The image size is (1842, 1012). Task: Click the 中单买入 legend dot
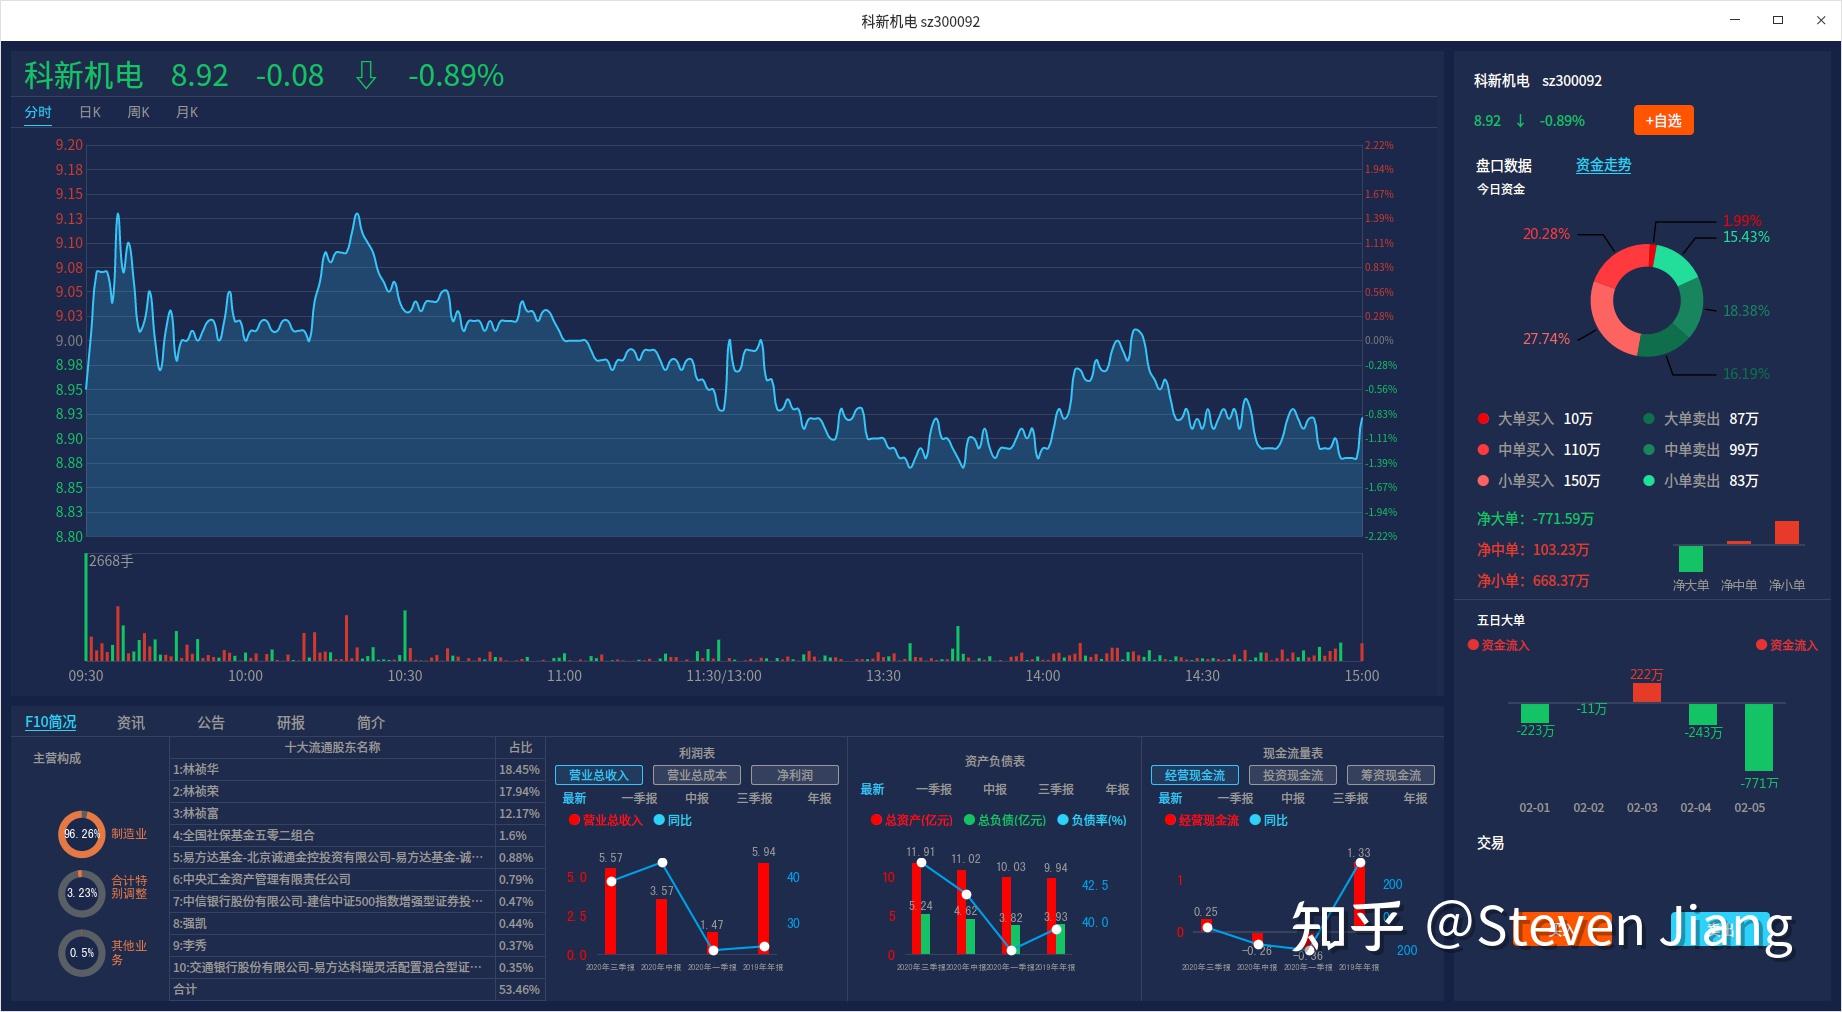click(x=1483, y=450)
